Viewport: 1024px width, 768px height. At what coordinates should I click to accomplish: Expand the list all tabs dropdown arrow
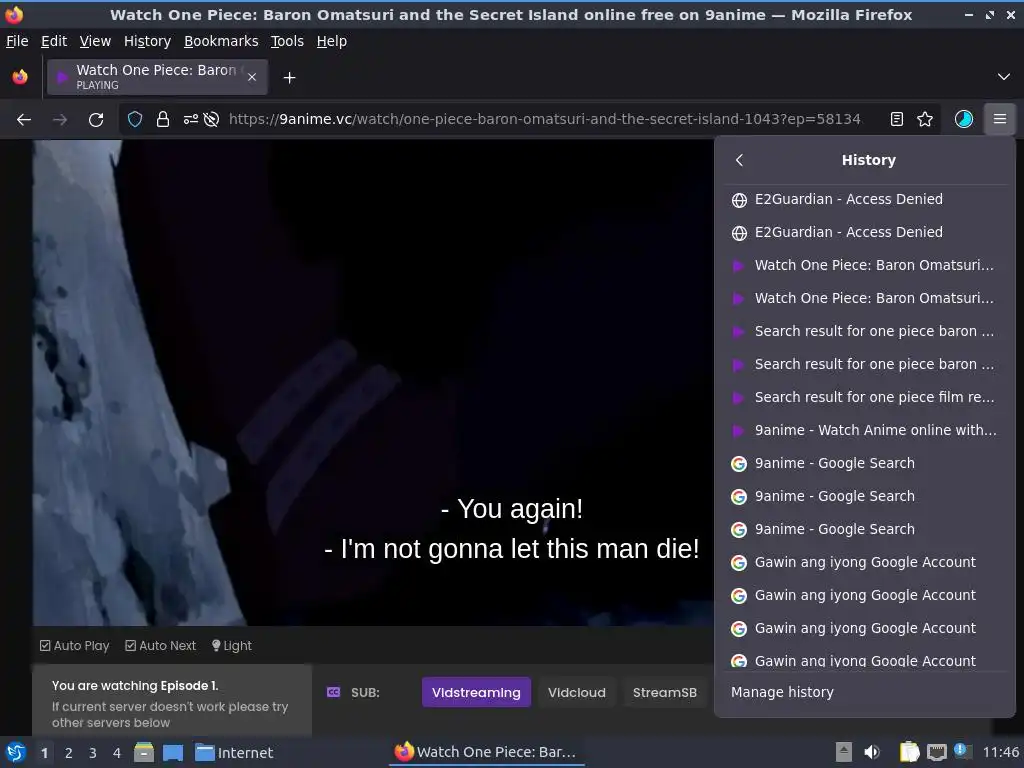(x=1004, y=77)
